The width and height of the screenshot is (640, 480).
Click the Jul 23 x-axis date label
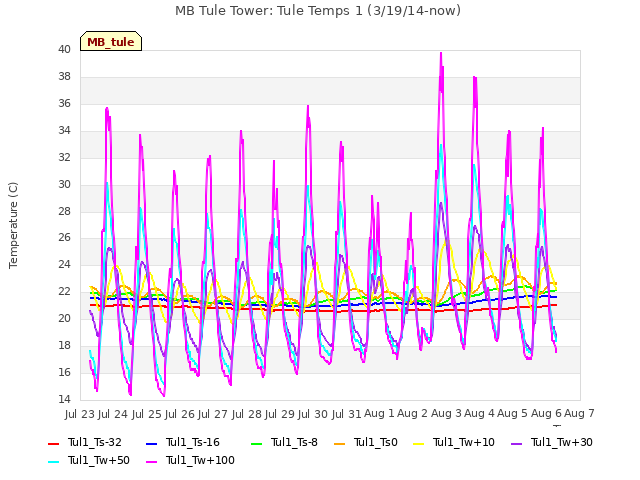(x=80, y=414)
